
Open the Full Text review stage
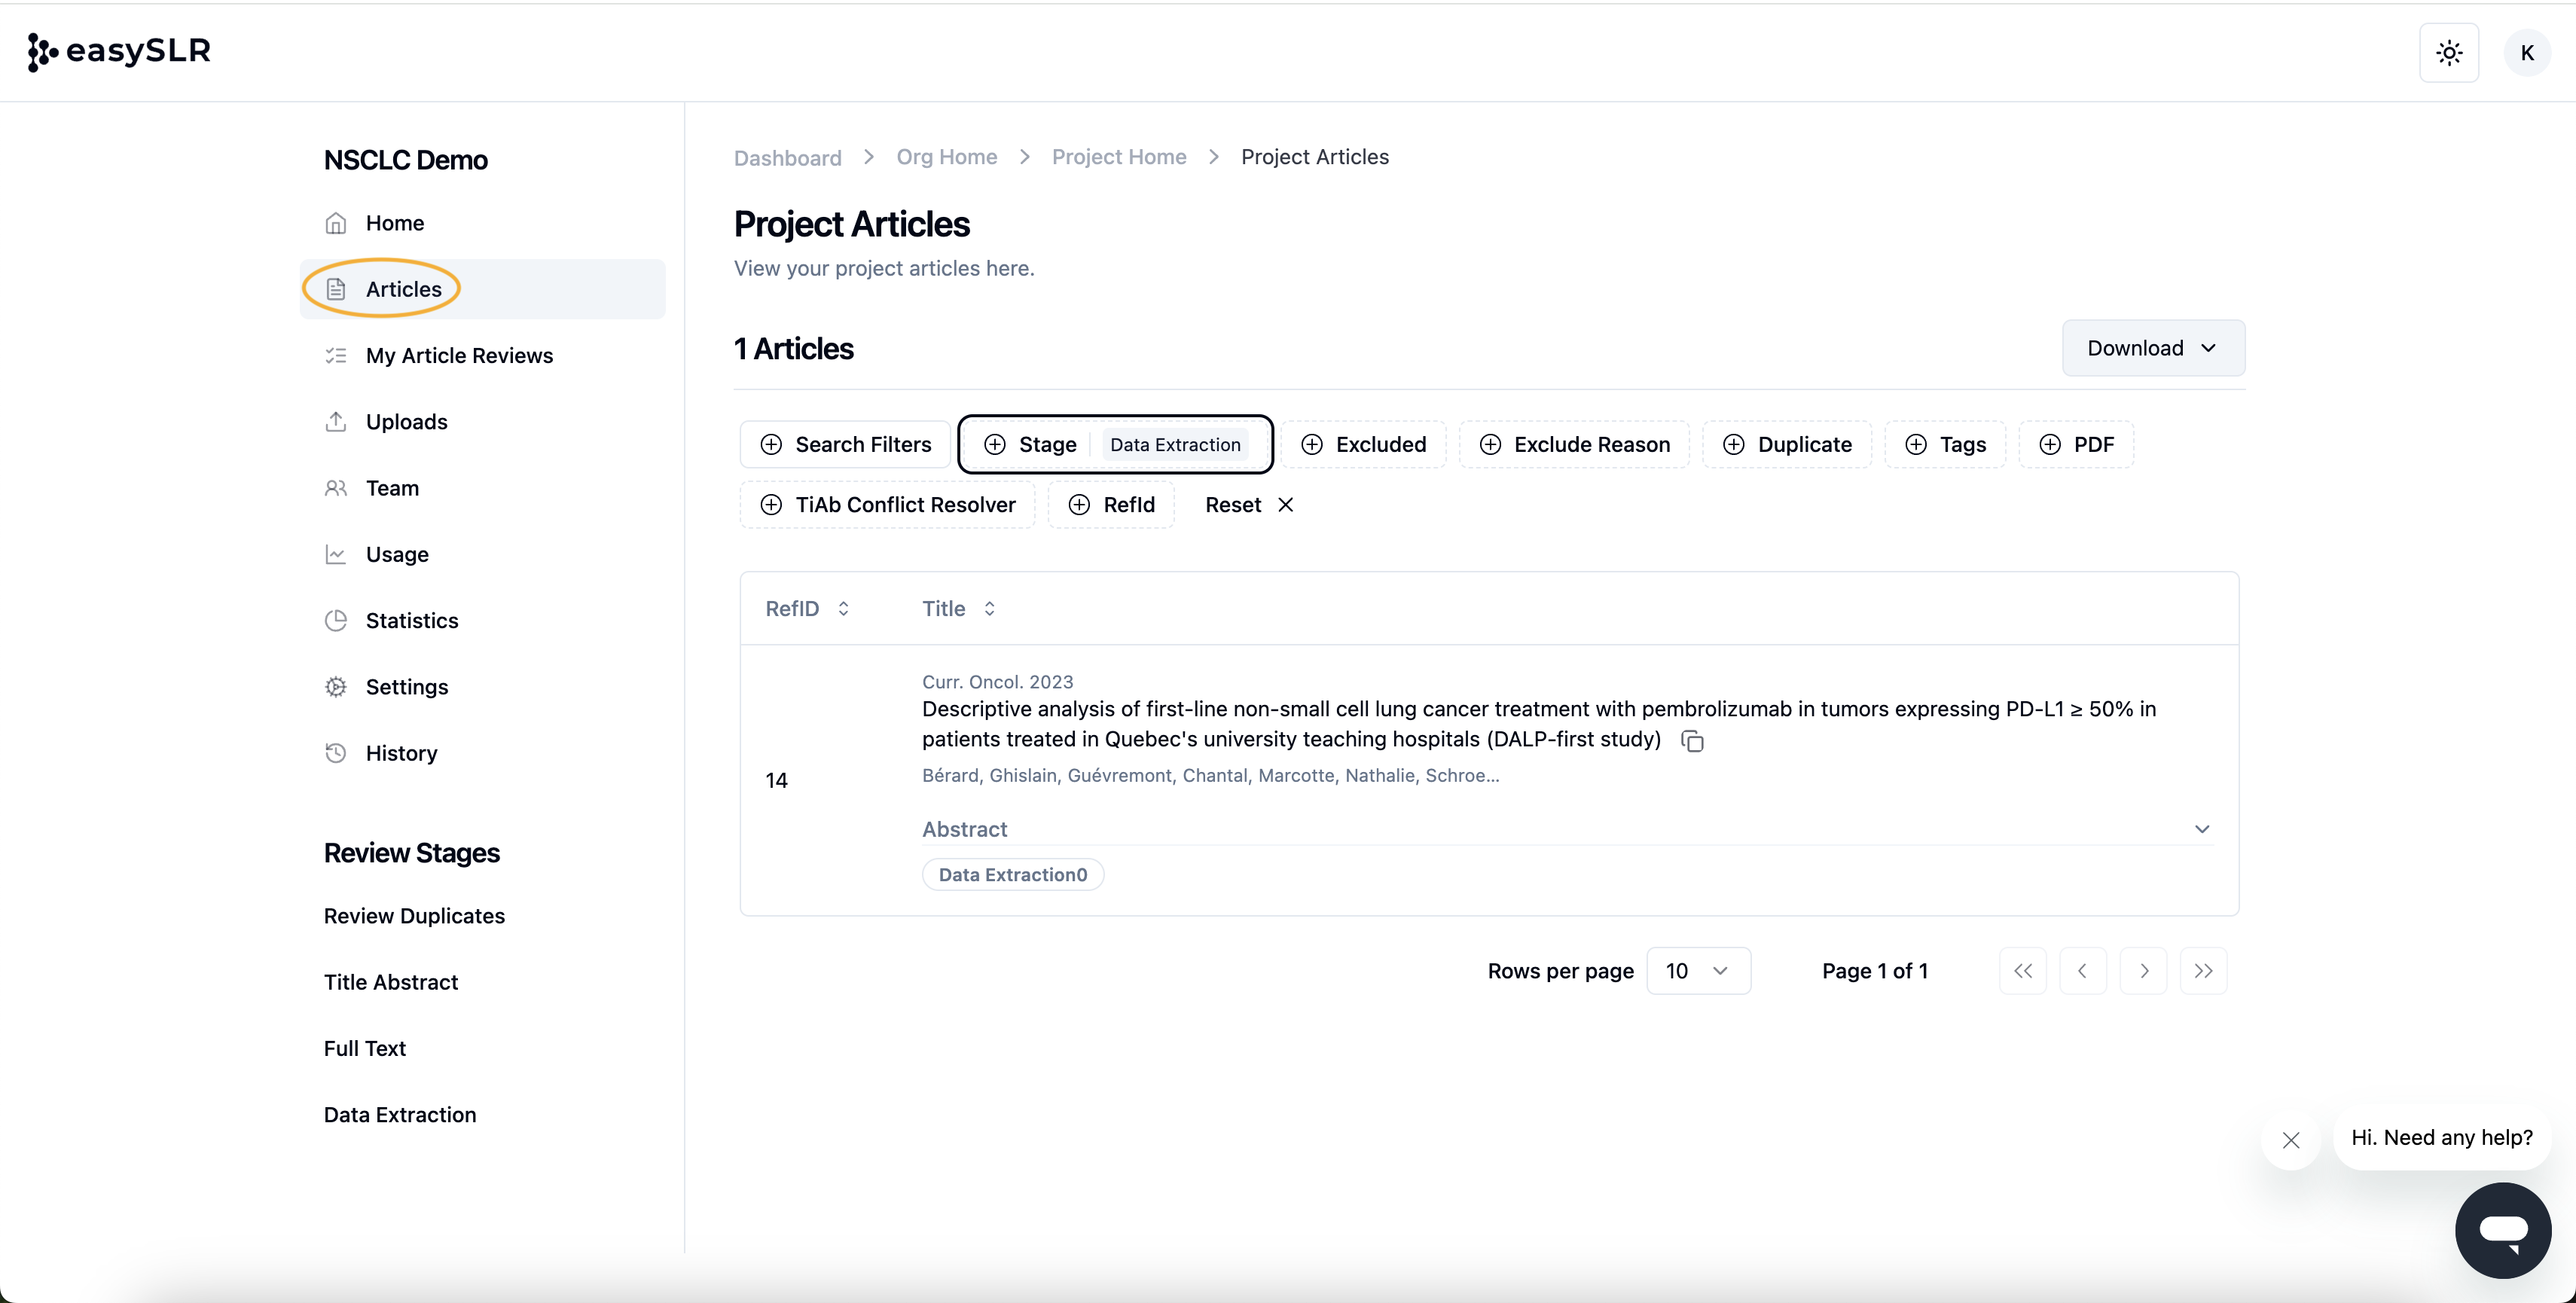[x=365, y=1048]
